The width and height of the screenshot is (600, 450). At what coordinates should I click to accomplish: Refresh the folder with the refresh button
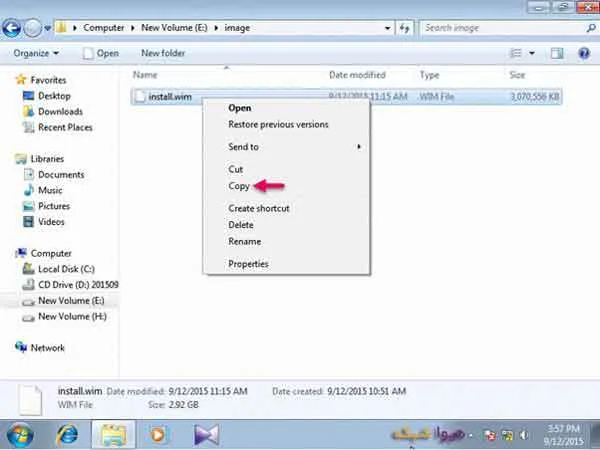(404, 28)
